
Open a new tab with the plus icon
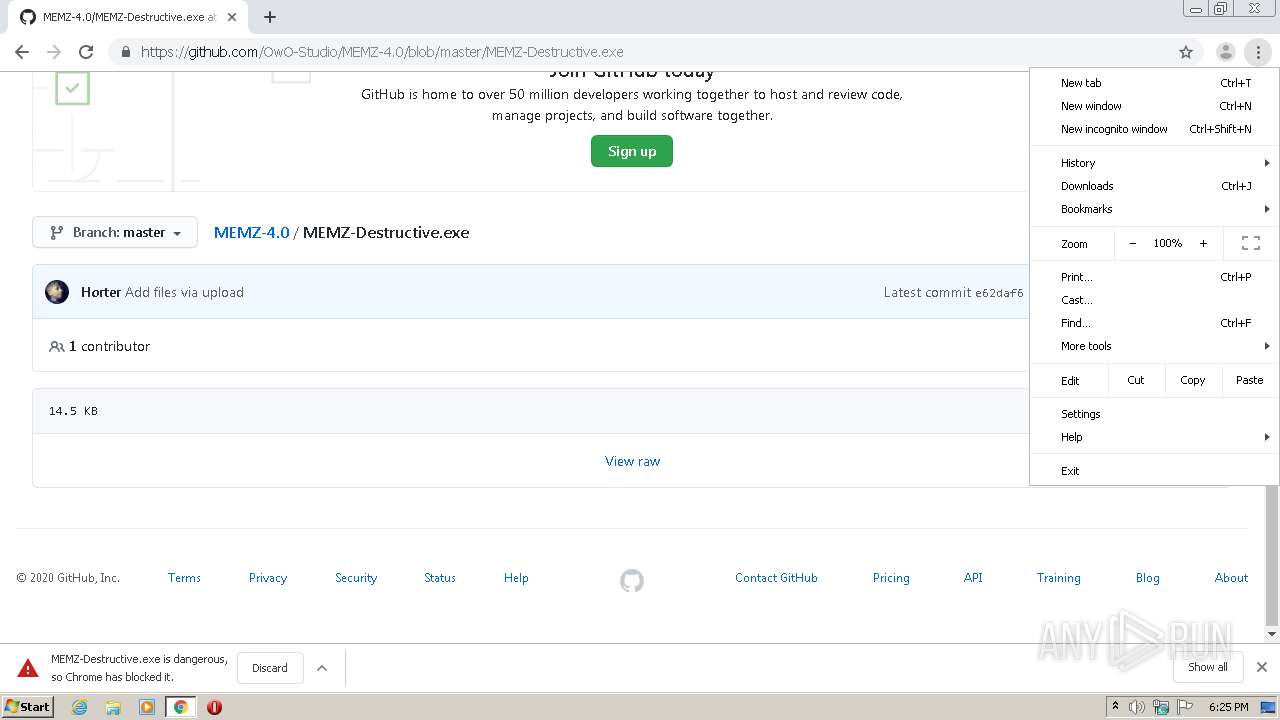pyautogui.click(x=270, y=17)
